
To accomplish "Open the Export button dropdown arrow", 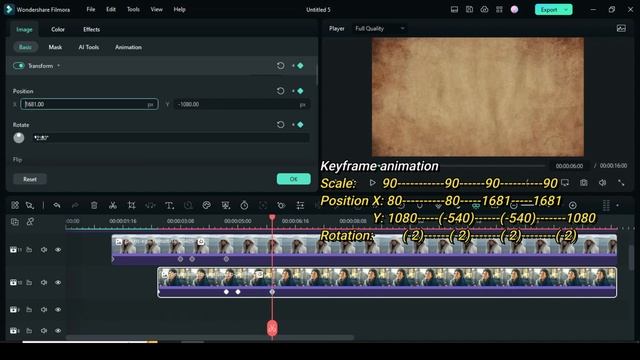I will (566, 9).
